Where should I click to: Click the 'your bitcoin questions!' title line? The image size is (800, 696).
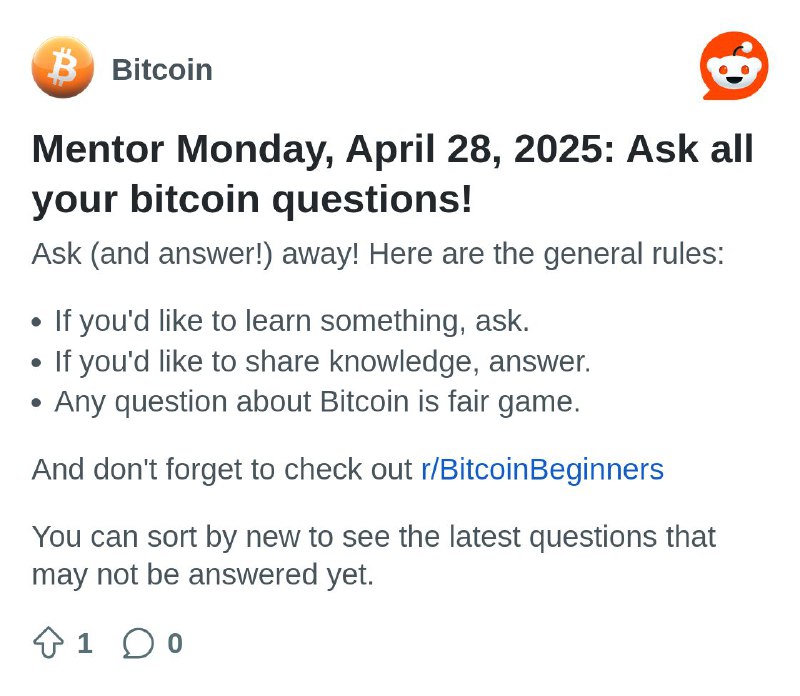(x=252, y=199)
